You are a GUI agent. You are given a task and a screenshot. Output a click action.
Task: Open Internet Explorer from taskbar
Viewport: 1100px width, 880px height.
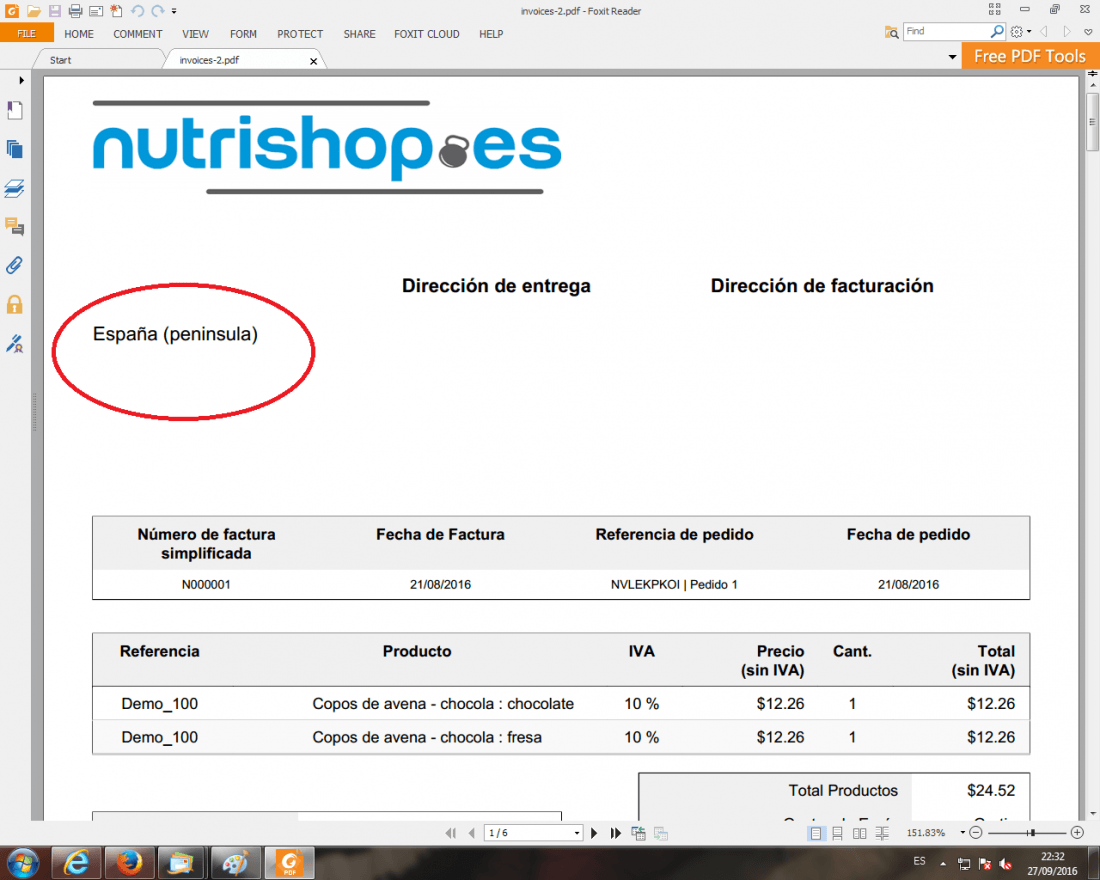click(75, 863)
